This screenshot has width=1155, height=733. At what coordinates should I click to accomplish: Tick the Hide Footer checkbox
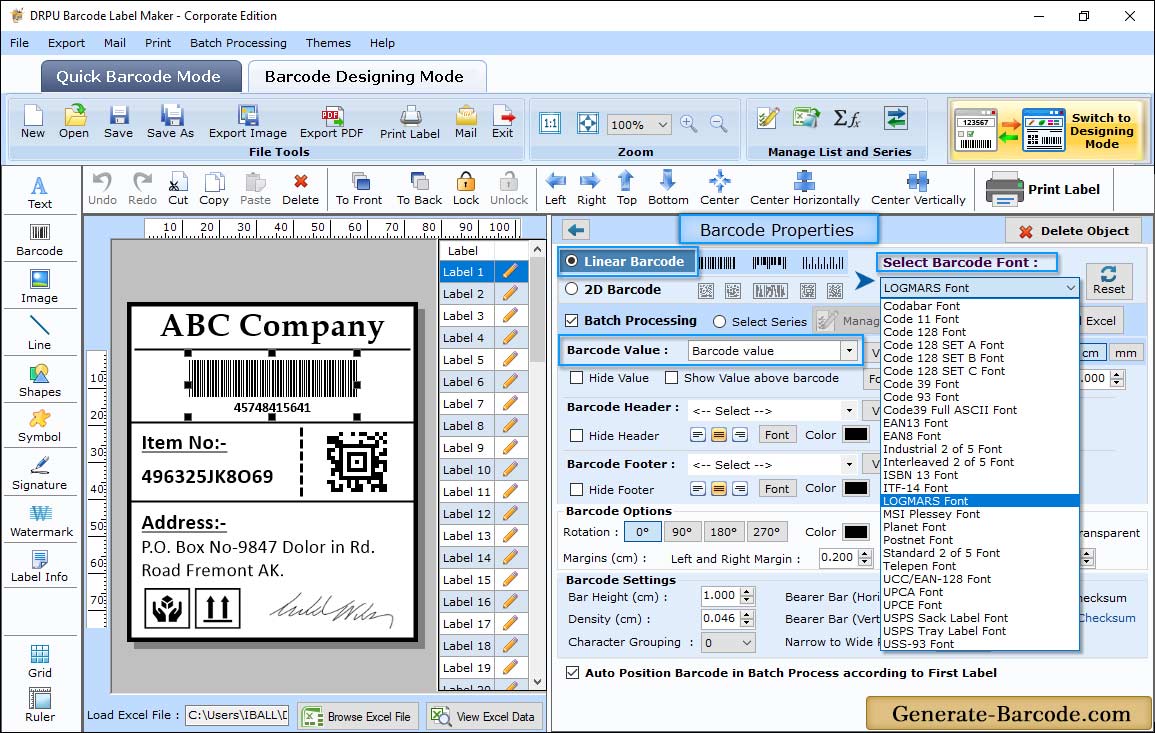[x=577, y=489]
